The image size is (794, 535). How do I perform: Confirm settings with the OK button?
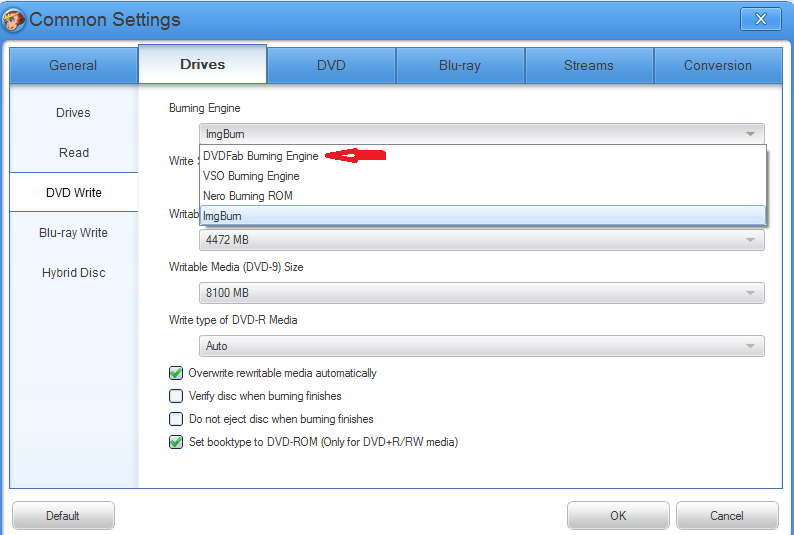[618, 516]
